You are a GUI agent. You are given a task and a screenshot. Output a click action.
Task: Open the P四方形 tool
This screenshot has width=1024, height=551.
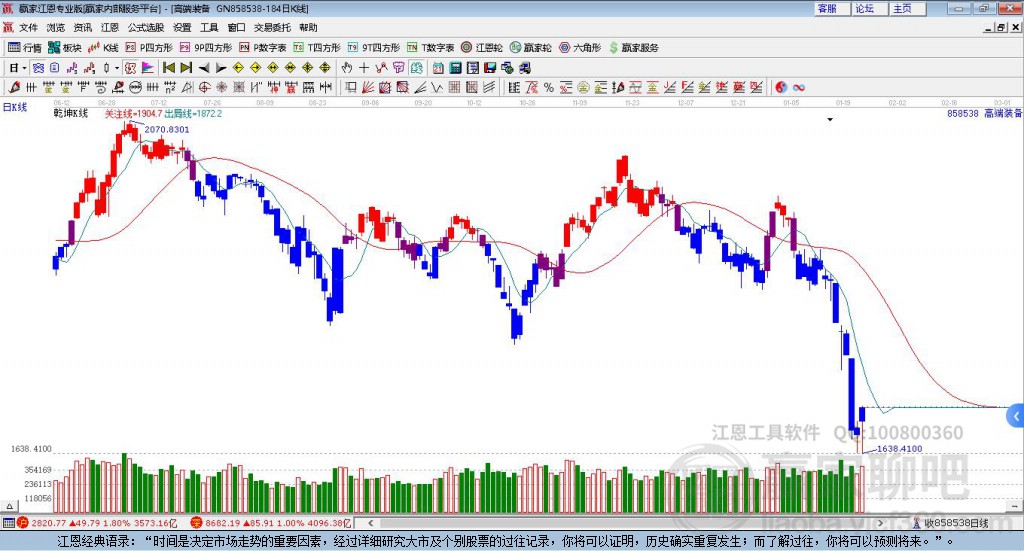click(149, 48)
